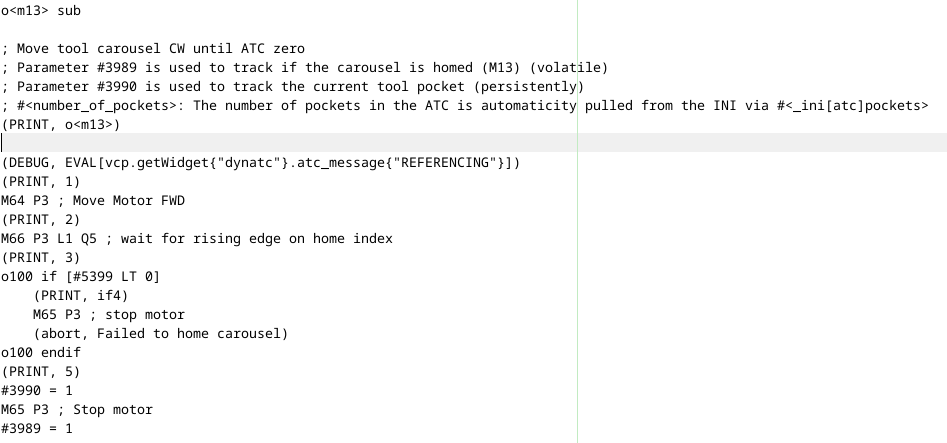Image resolution: width=947 pixels, height=443 pixels.
Task: Click the #<number_of_pockets> comment line
Action: (464, 105)
